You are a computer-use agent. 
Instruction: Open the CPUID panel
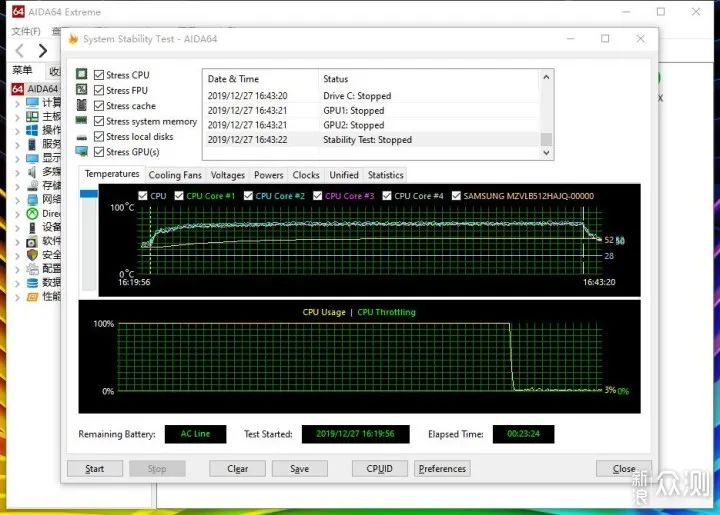click(380, 469)
